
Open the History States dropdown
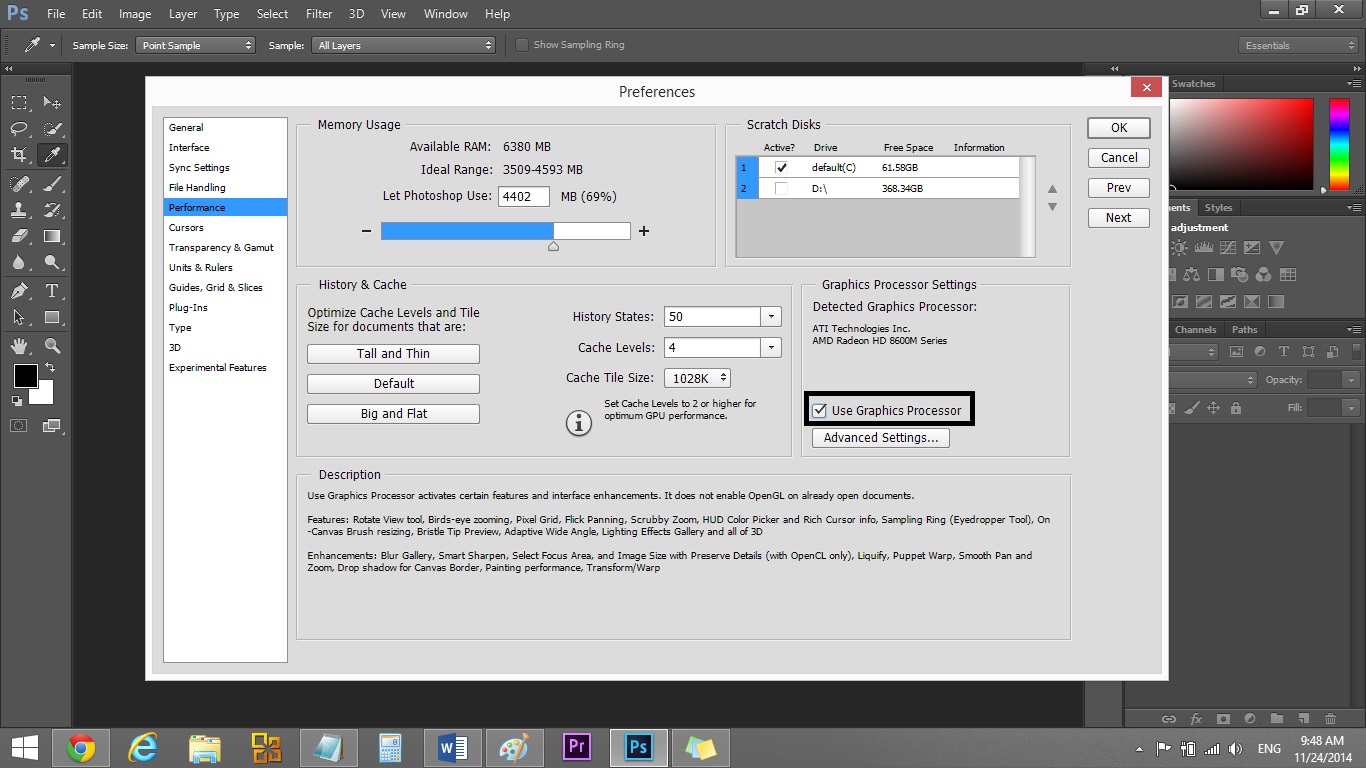point(770,317)
